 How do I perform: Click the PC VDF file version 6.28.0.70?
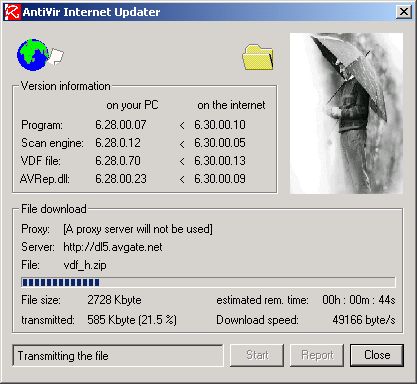[x=118, y=161]
